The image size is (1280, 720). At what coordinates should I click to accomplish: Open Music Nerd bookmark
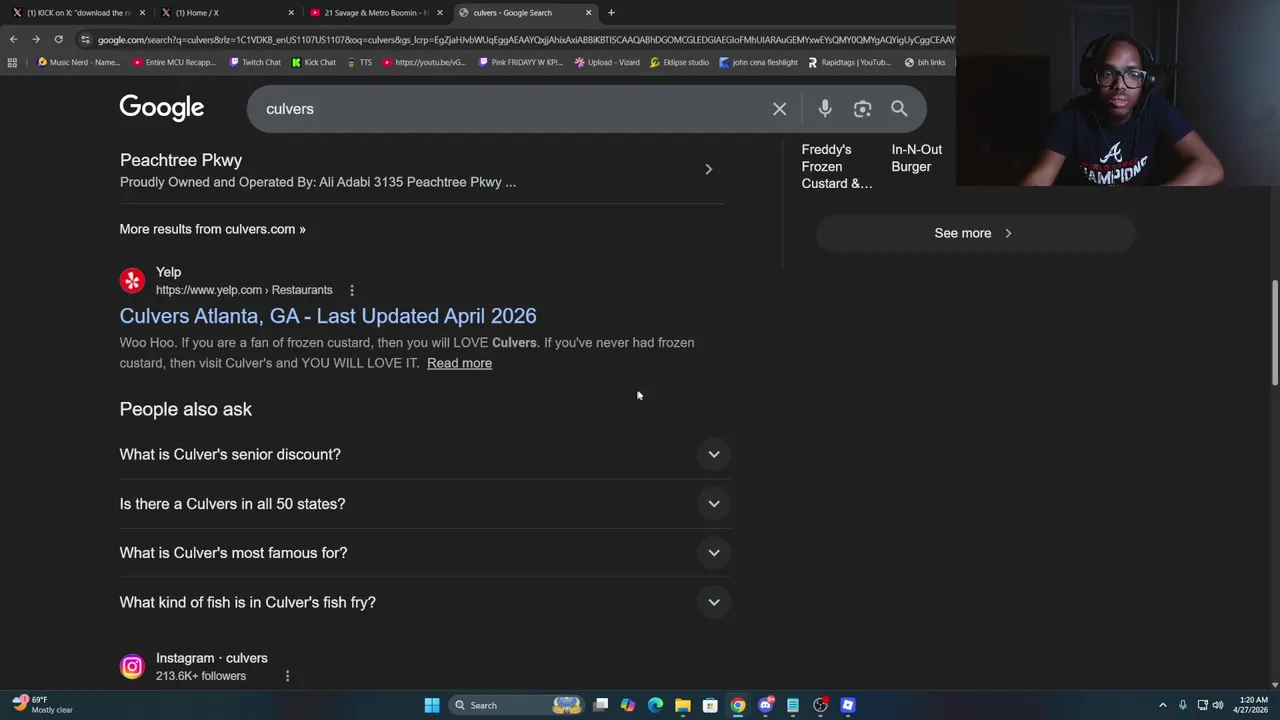[78, 62]
